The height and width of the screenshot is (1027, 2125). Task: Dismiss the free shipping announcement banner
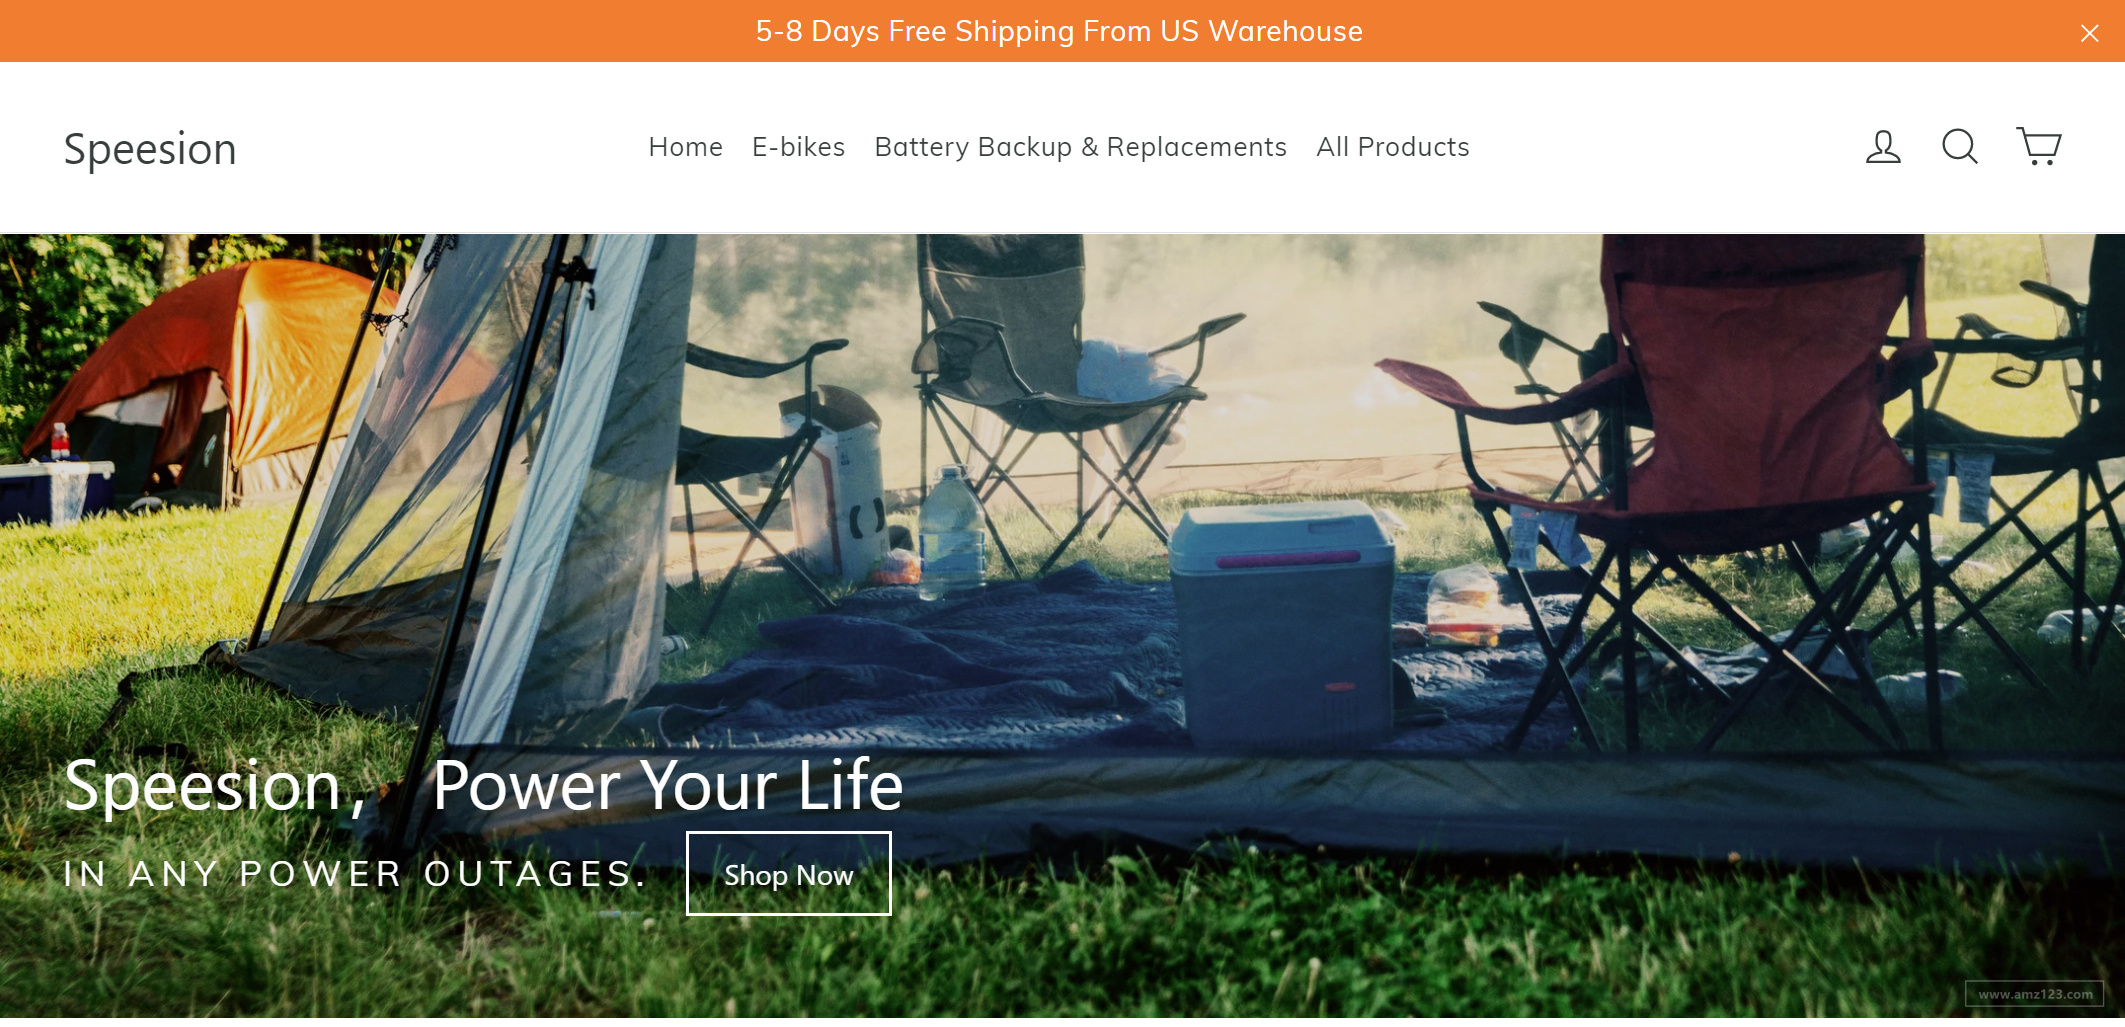pyautogui.click(x=2089, y=33)
